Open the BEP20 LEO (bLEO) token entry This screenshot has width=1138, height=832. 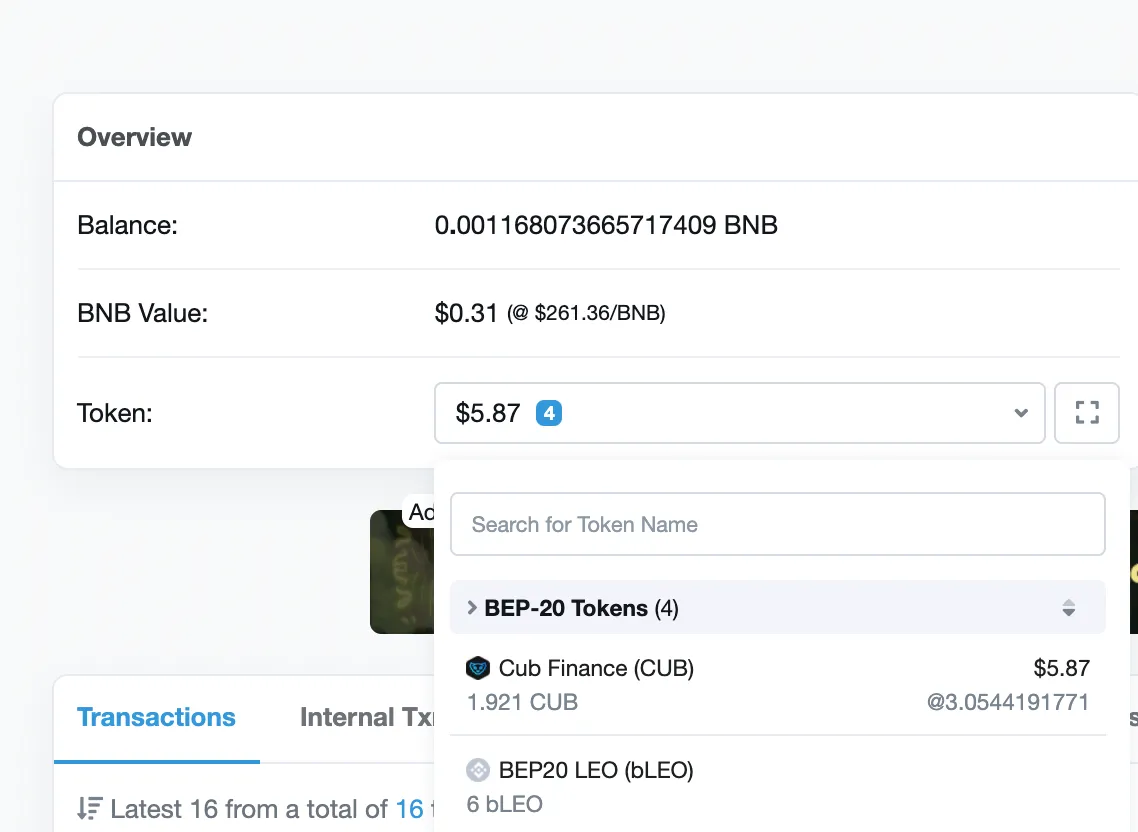coord(777,786)
